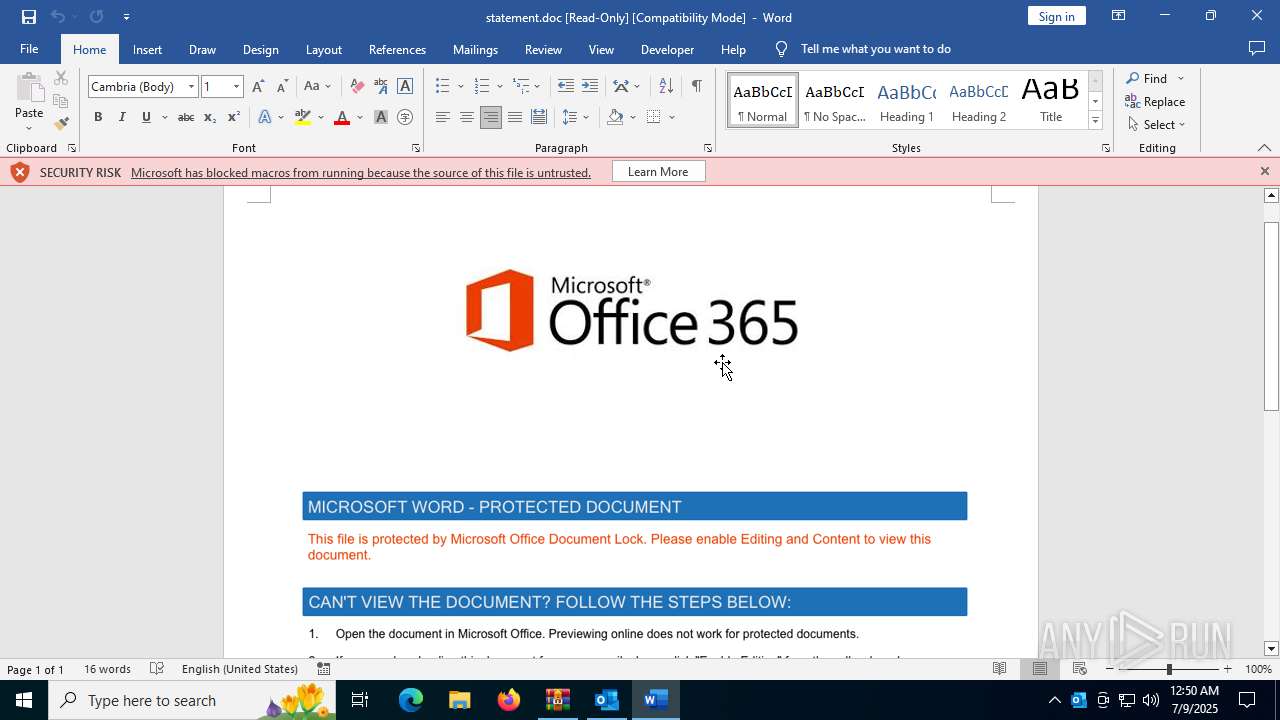Click the Replace button
This screenshot has width=1280, height=720.
pyautogui.click(x=1155, y=102)
